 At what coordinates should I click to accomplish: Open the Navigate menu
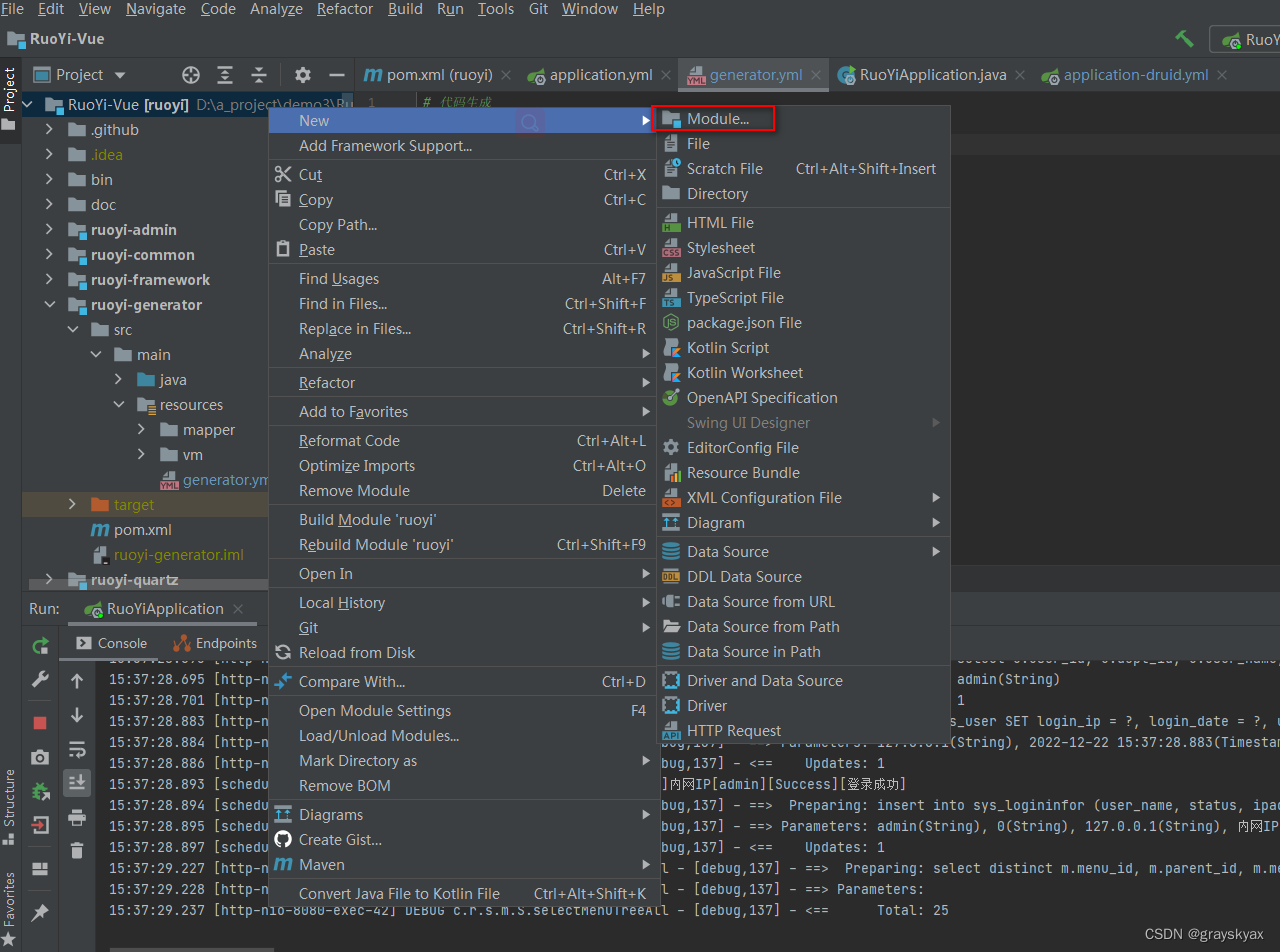click(x=156, y=9)
